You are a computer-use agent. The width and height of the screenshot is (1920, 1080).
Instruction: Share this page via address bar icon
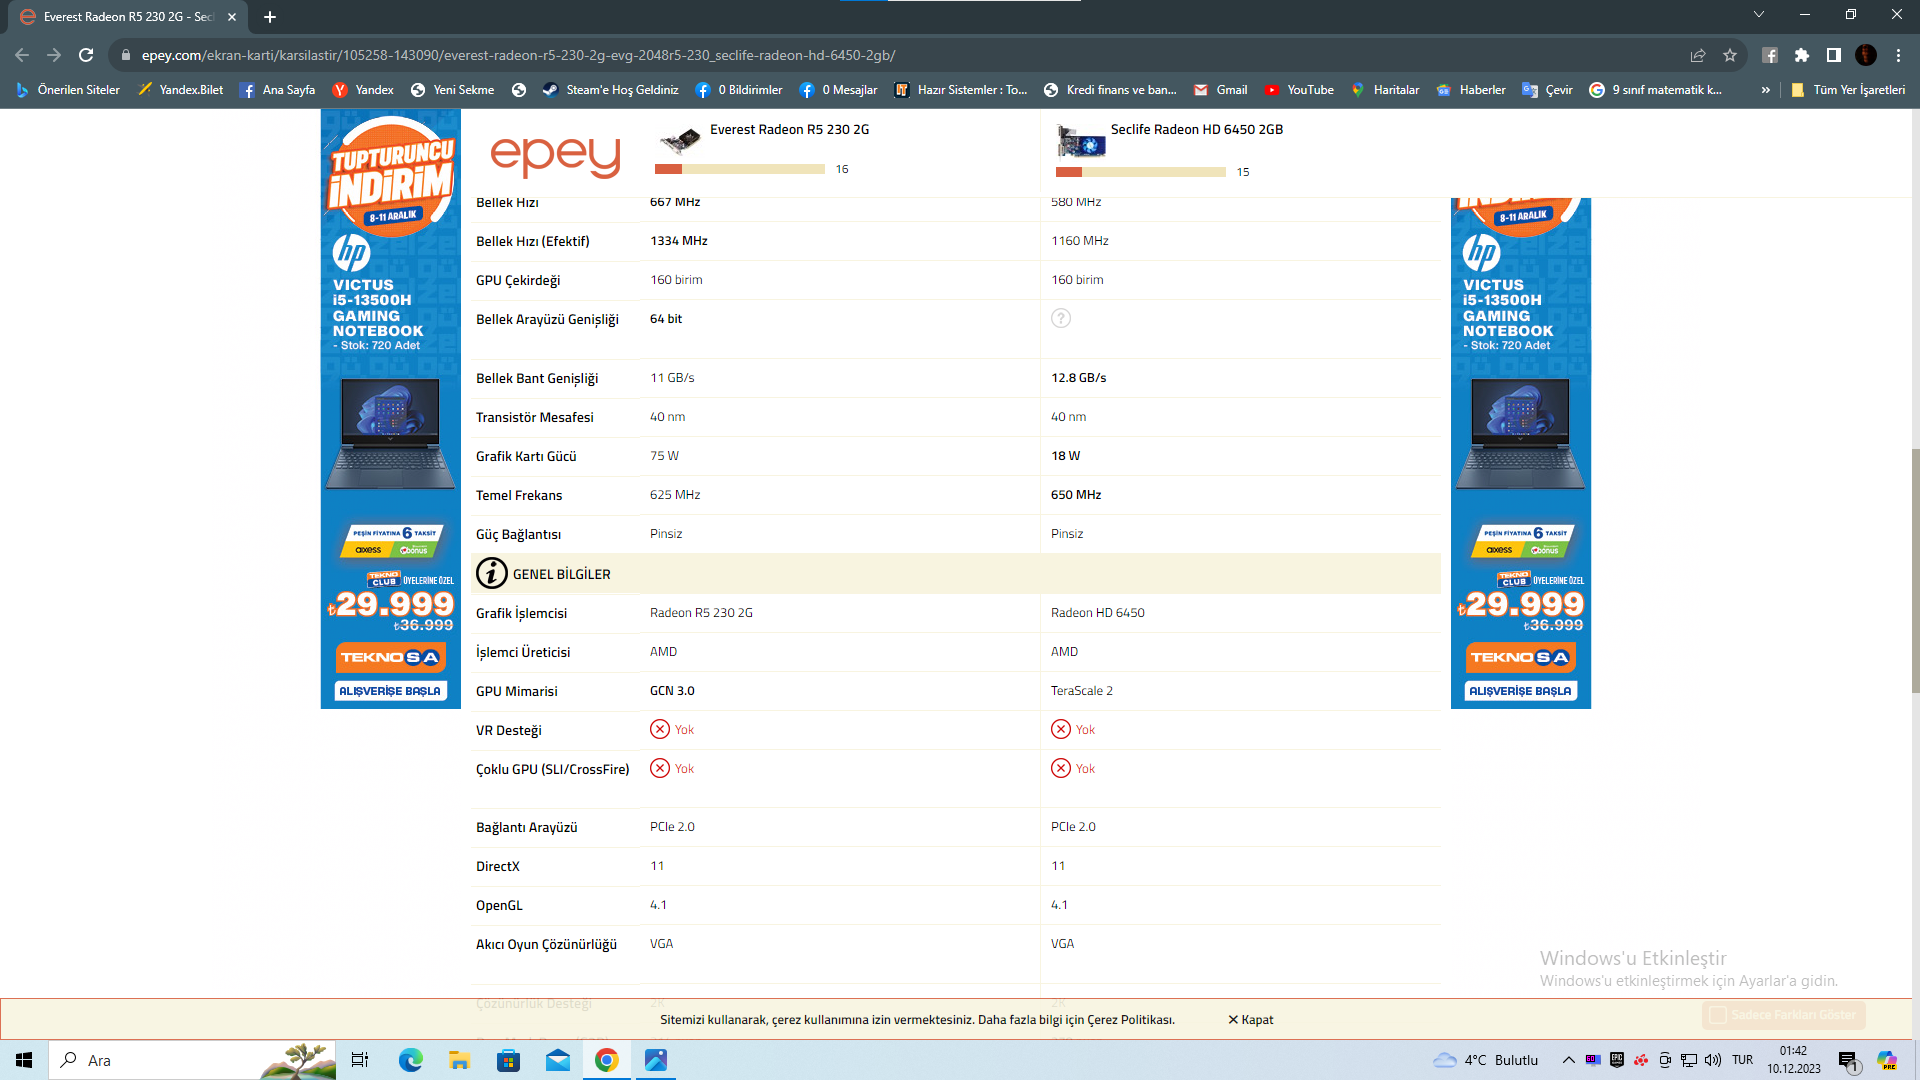pos(1698,55)
